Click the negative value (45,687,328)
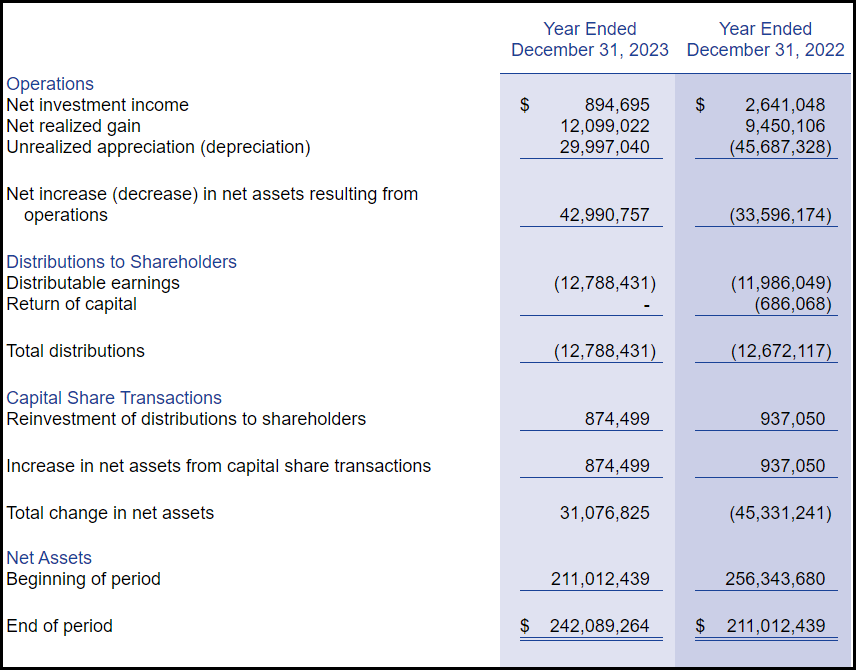Screen dimensions: 856x670 point(780,146)
